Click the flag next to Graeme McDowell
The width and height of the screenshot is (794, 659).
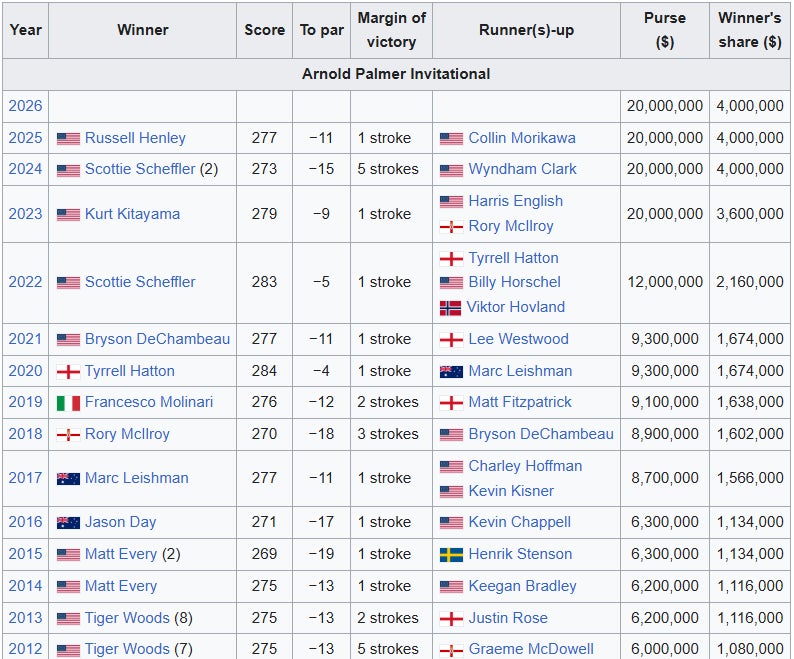[451, 650]
